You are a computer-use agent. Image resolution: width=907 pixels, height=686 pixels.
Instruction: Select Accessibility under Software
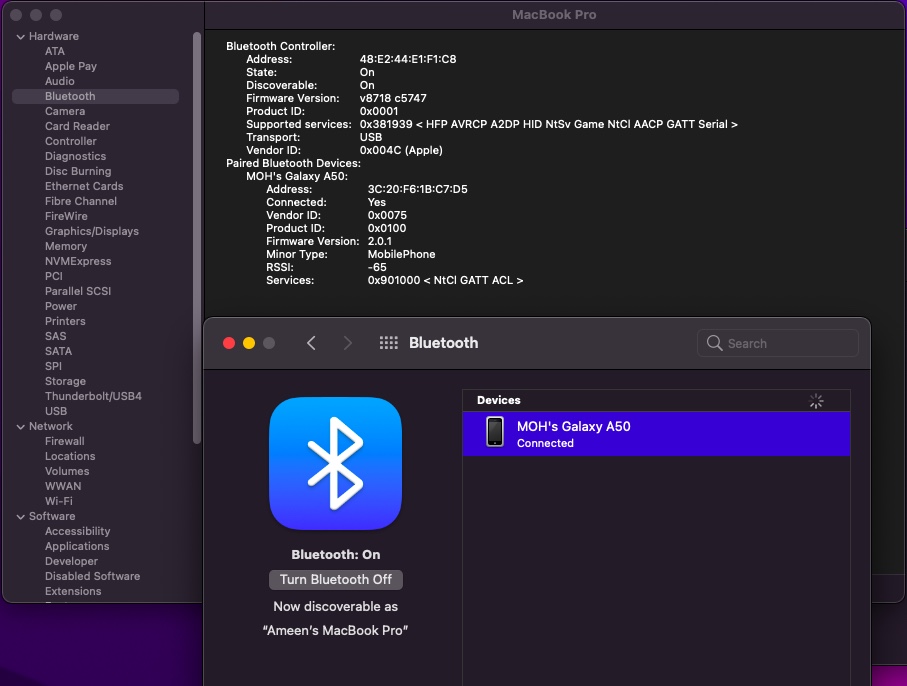pos(78,532)
